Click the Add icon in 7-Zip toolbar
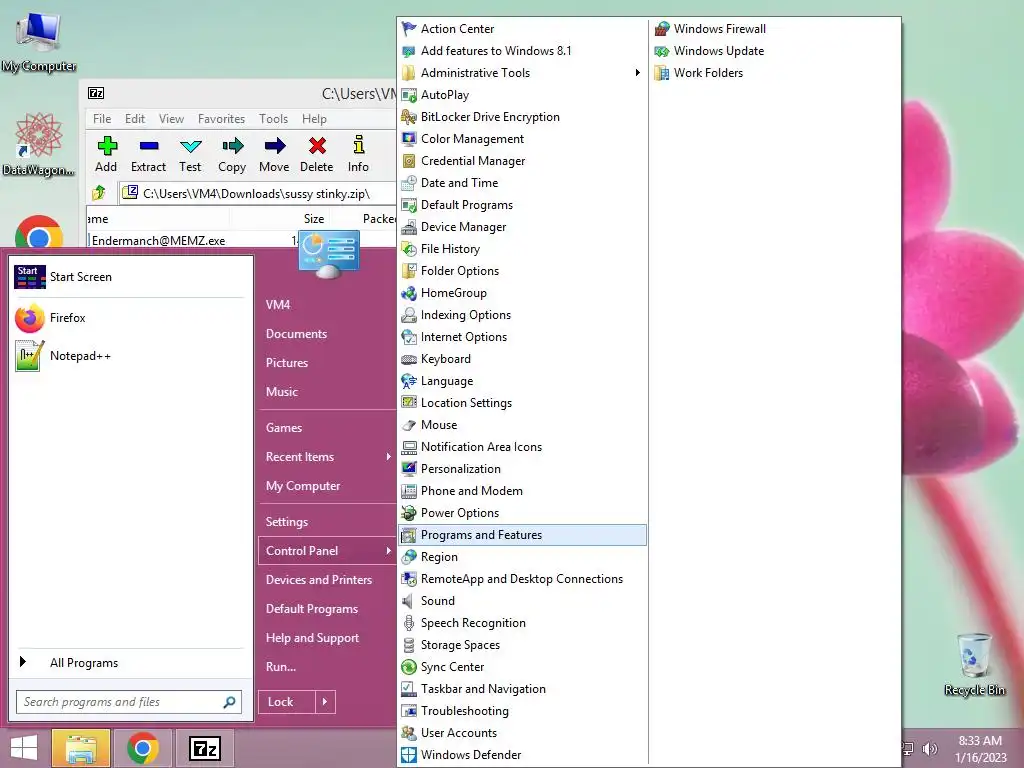The height and width of the screenshot is (768, 1024). 107,146
